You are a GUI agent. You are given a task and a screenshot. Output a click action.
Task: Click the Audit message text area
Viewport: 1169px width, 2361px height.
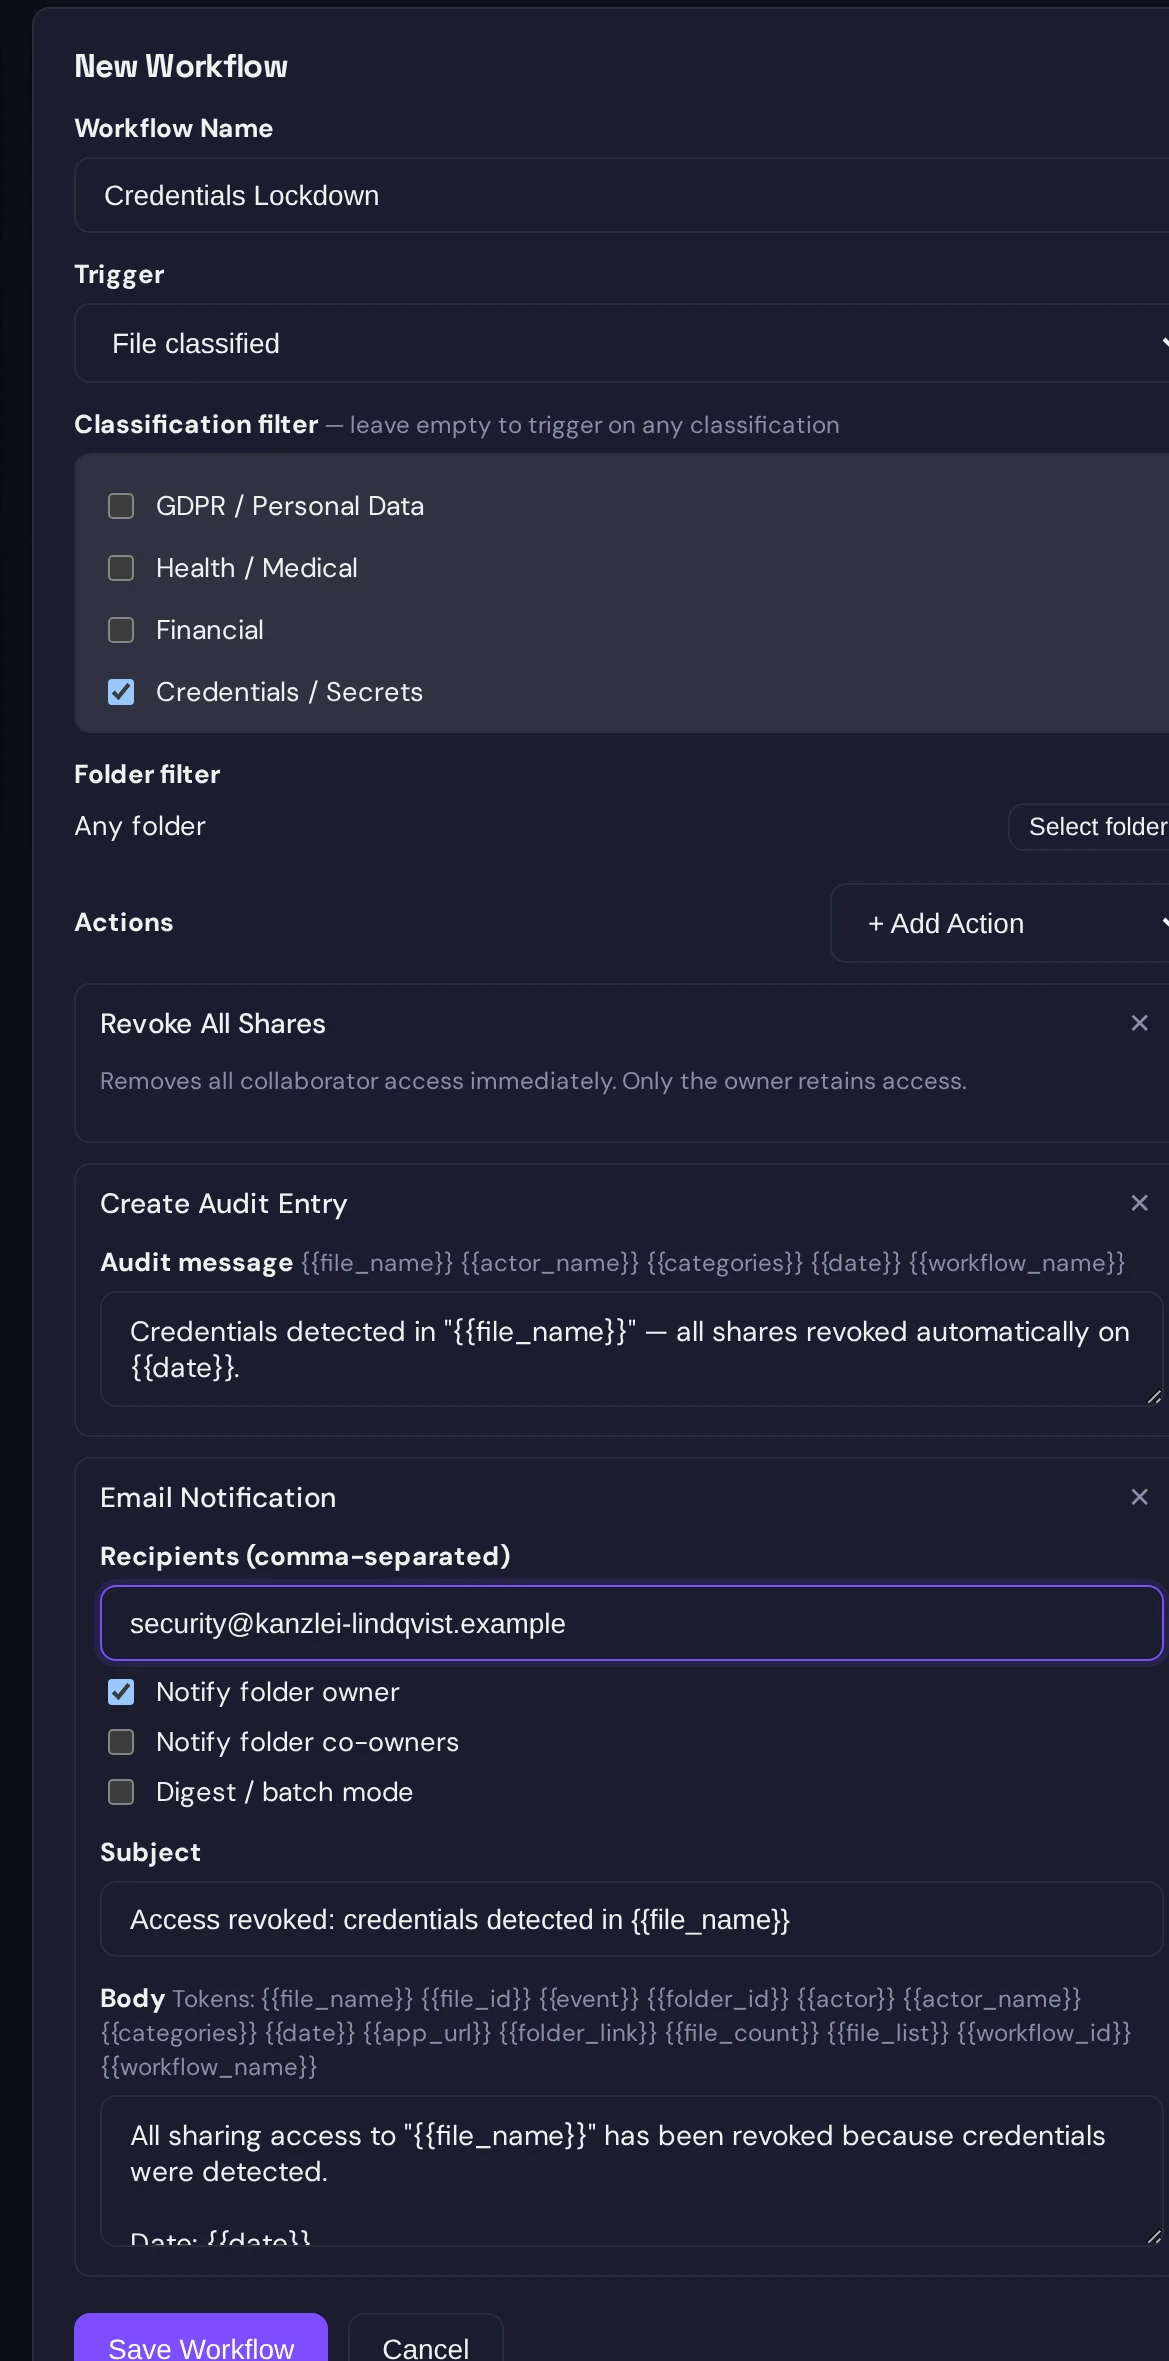click(x=632, y=1349)
